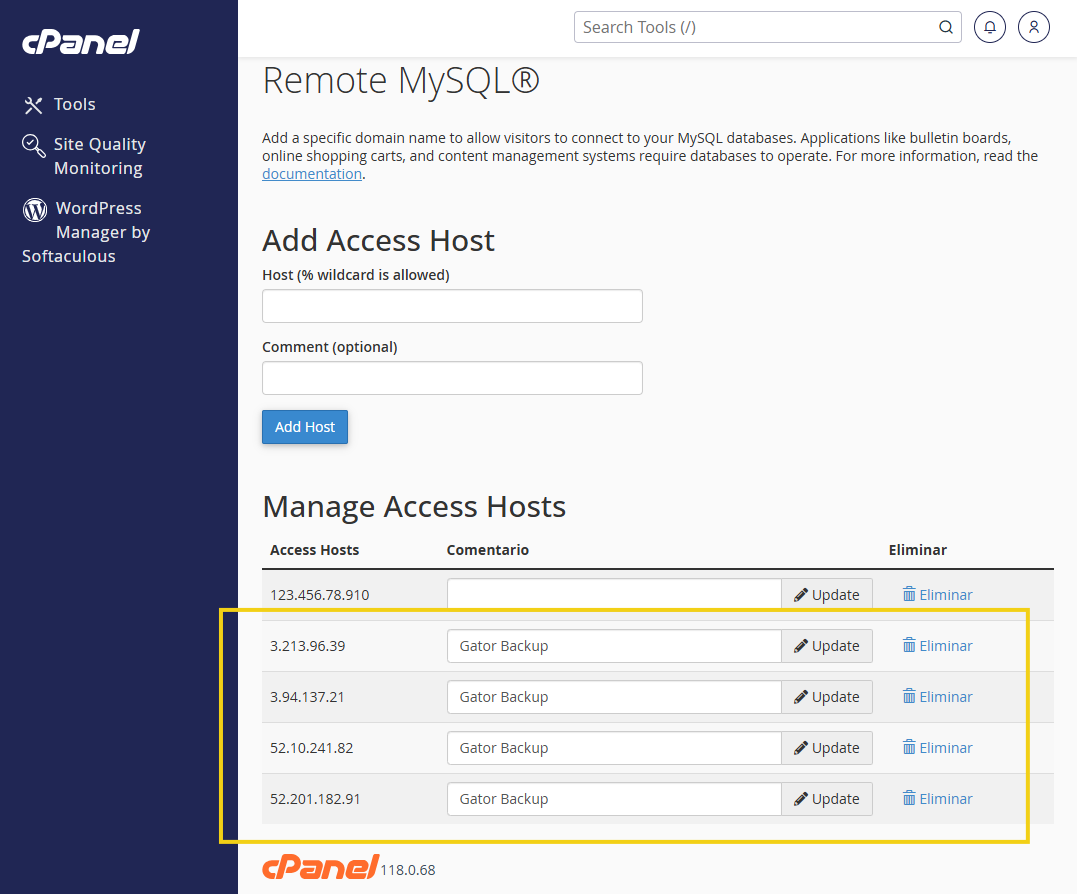Update comment for host 3.213.96.39
This screenshot has height=894, width=1077.
point(827,646)
